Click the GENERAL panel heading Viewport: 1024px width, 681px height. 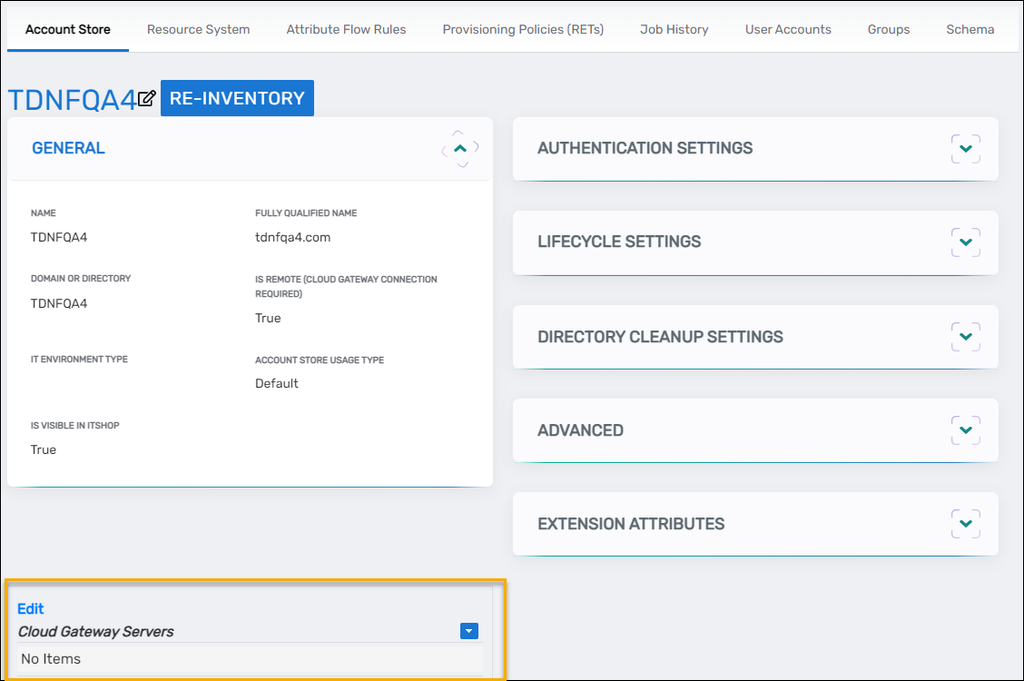click(x=68, y=148)
